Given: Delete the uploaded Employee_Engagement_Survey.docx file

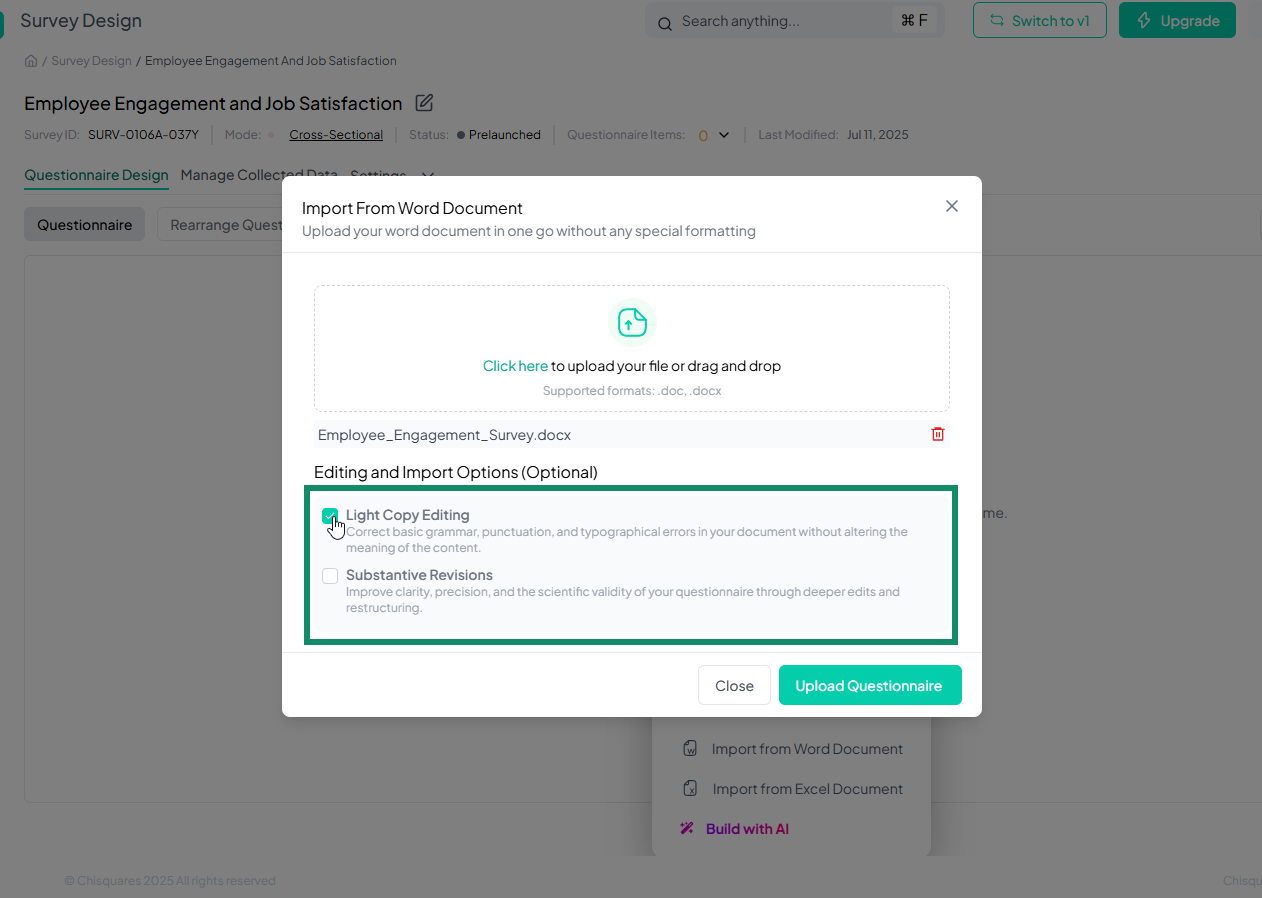Looking at the screenshot, I should pos(938,434).
